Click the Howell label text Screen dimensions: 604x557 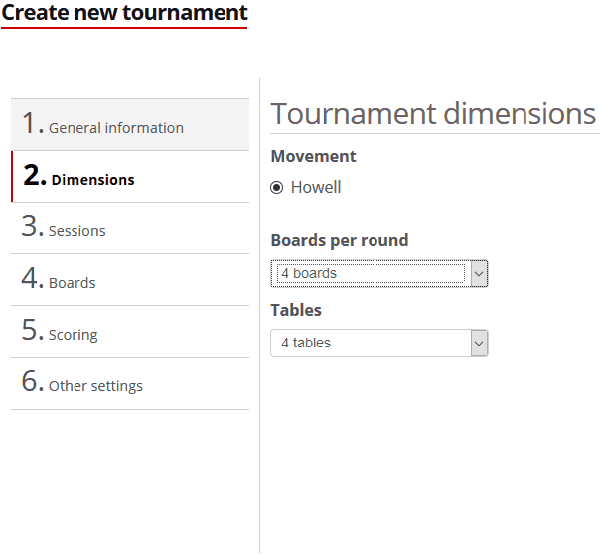(316, 187)
